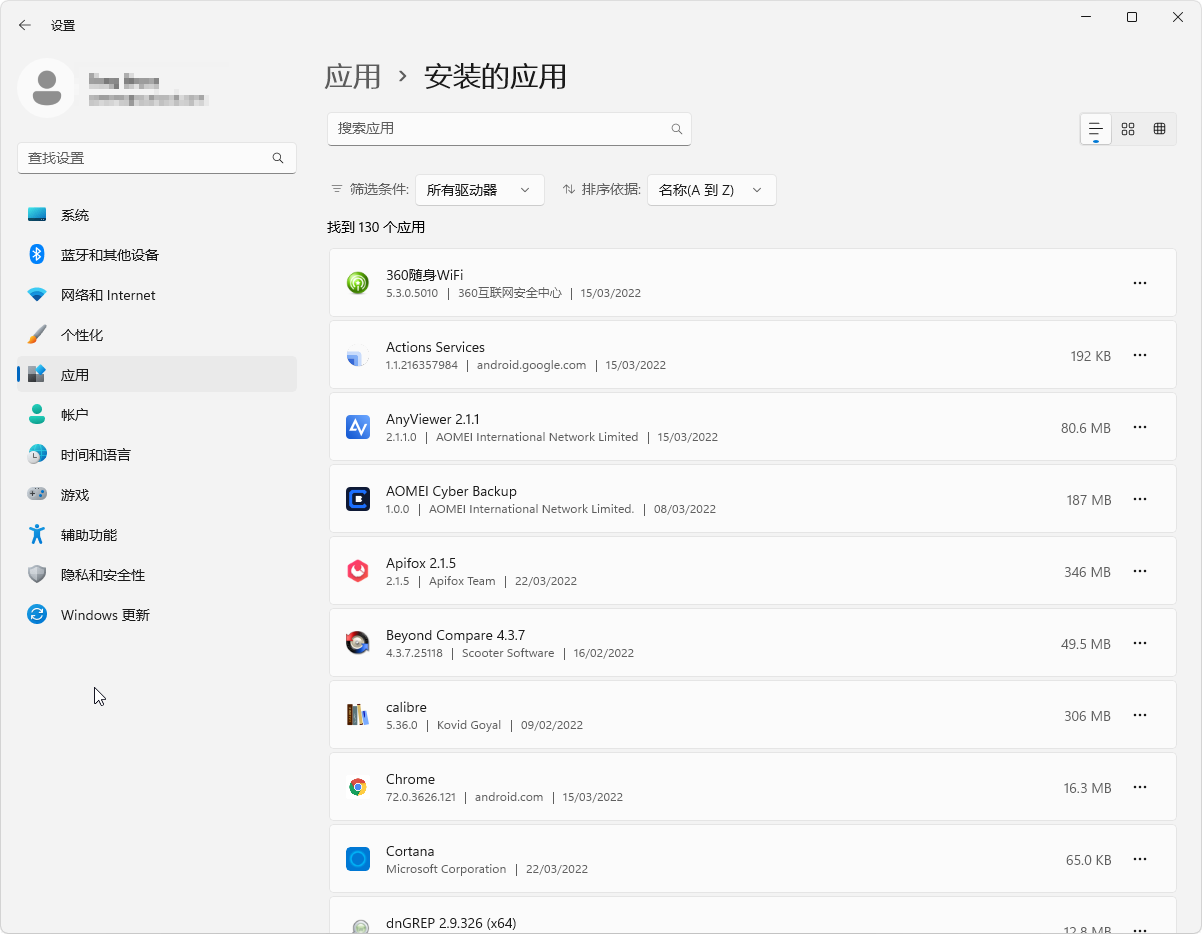The width and height of the screenshot is (1202, 934).
Task: Click the search icon in 搜索应用 box
Action: point(677,129)
